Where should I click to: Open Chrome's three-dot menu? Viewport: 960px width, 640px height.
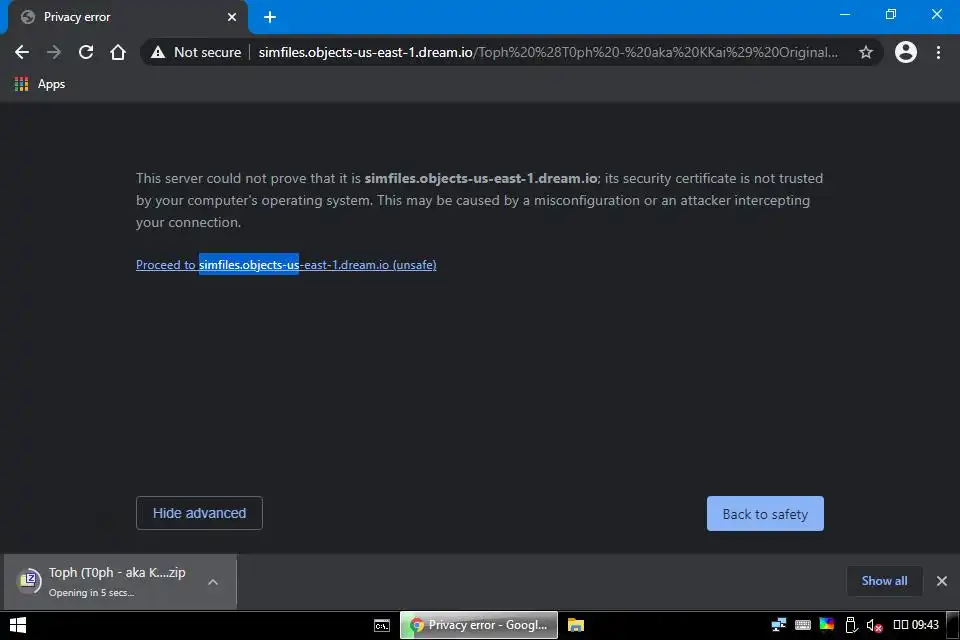[x=938, y=53]
